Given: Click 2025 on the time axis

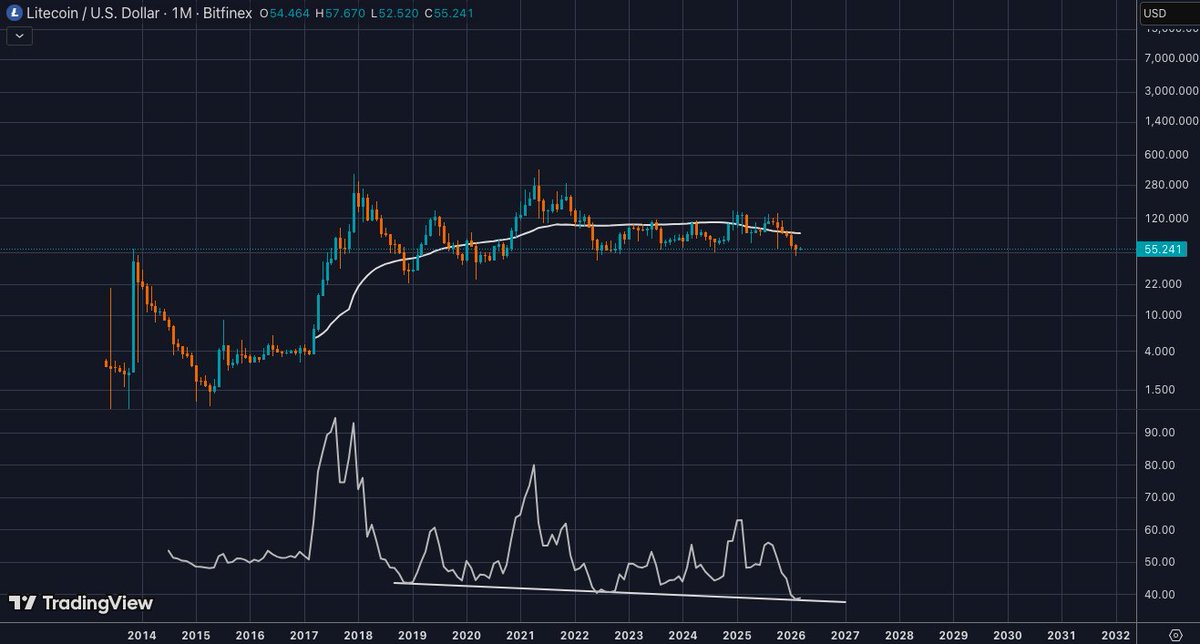Looking at the screenshot, I should tap(737, 635).
